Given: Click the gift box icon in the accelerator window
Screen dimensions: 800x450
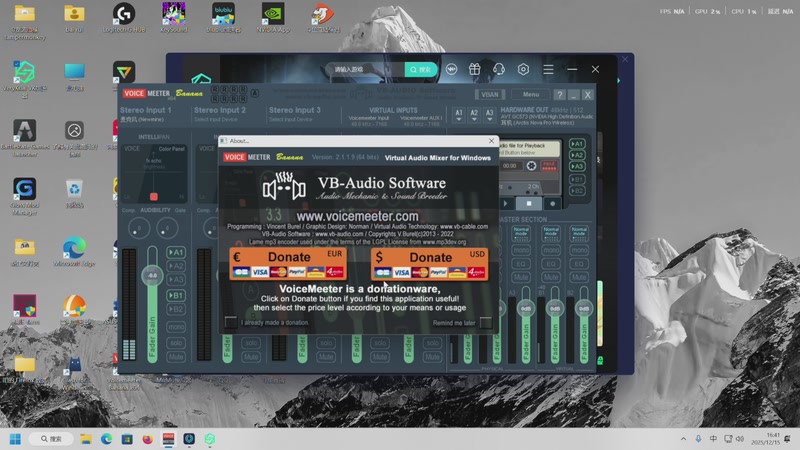Looking at the screenshot, I should (474, 69).
